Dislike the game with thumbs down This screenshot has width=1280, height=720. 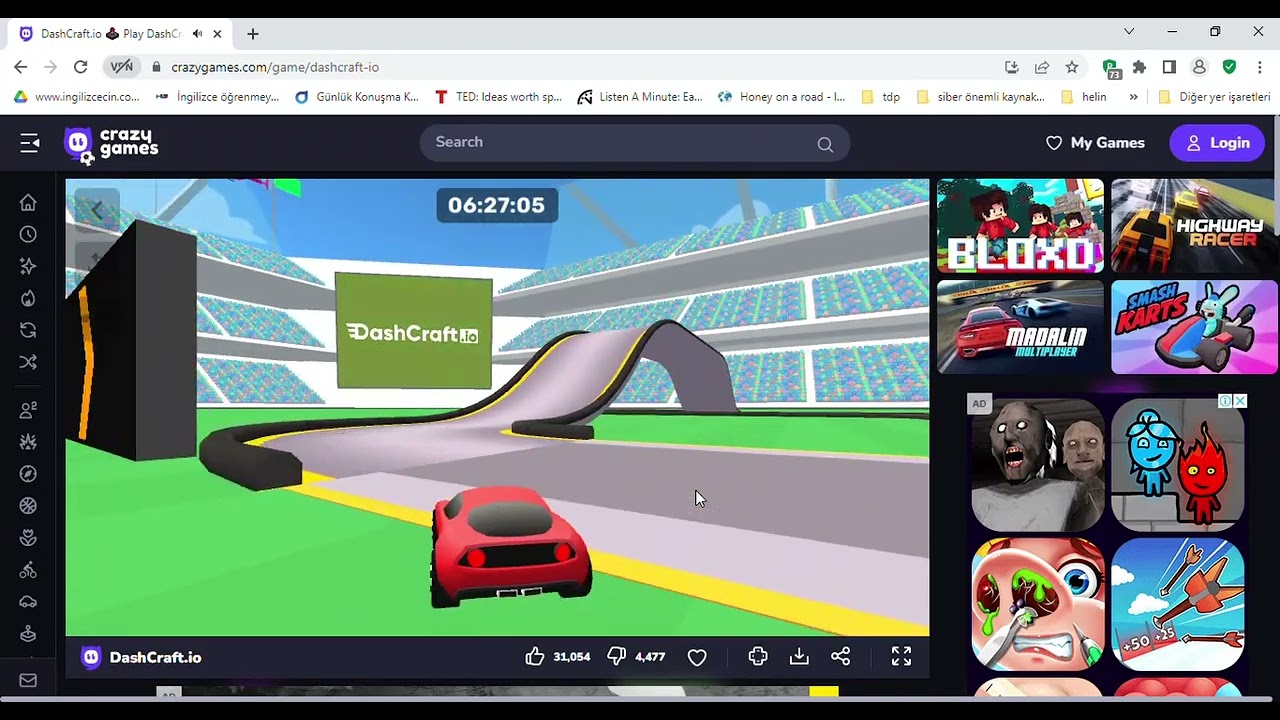617,656
